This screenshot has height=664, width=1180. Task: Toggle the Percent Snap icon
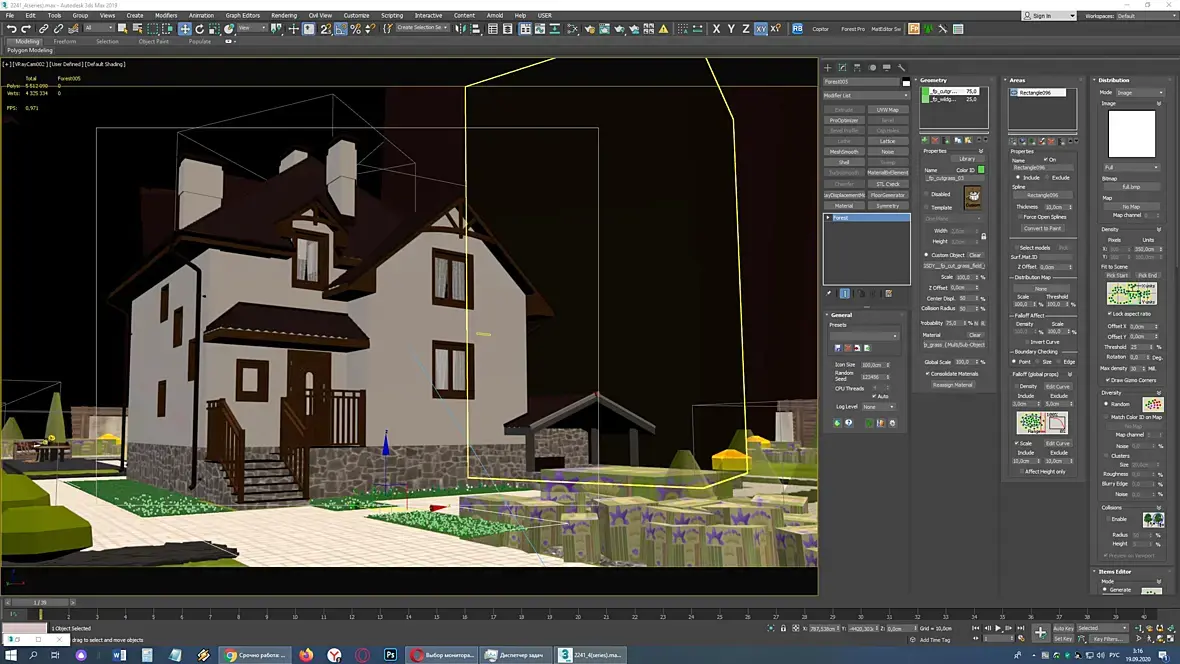point(355,29)
